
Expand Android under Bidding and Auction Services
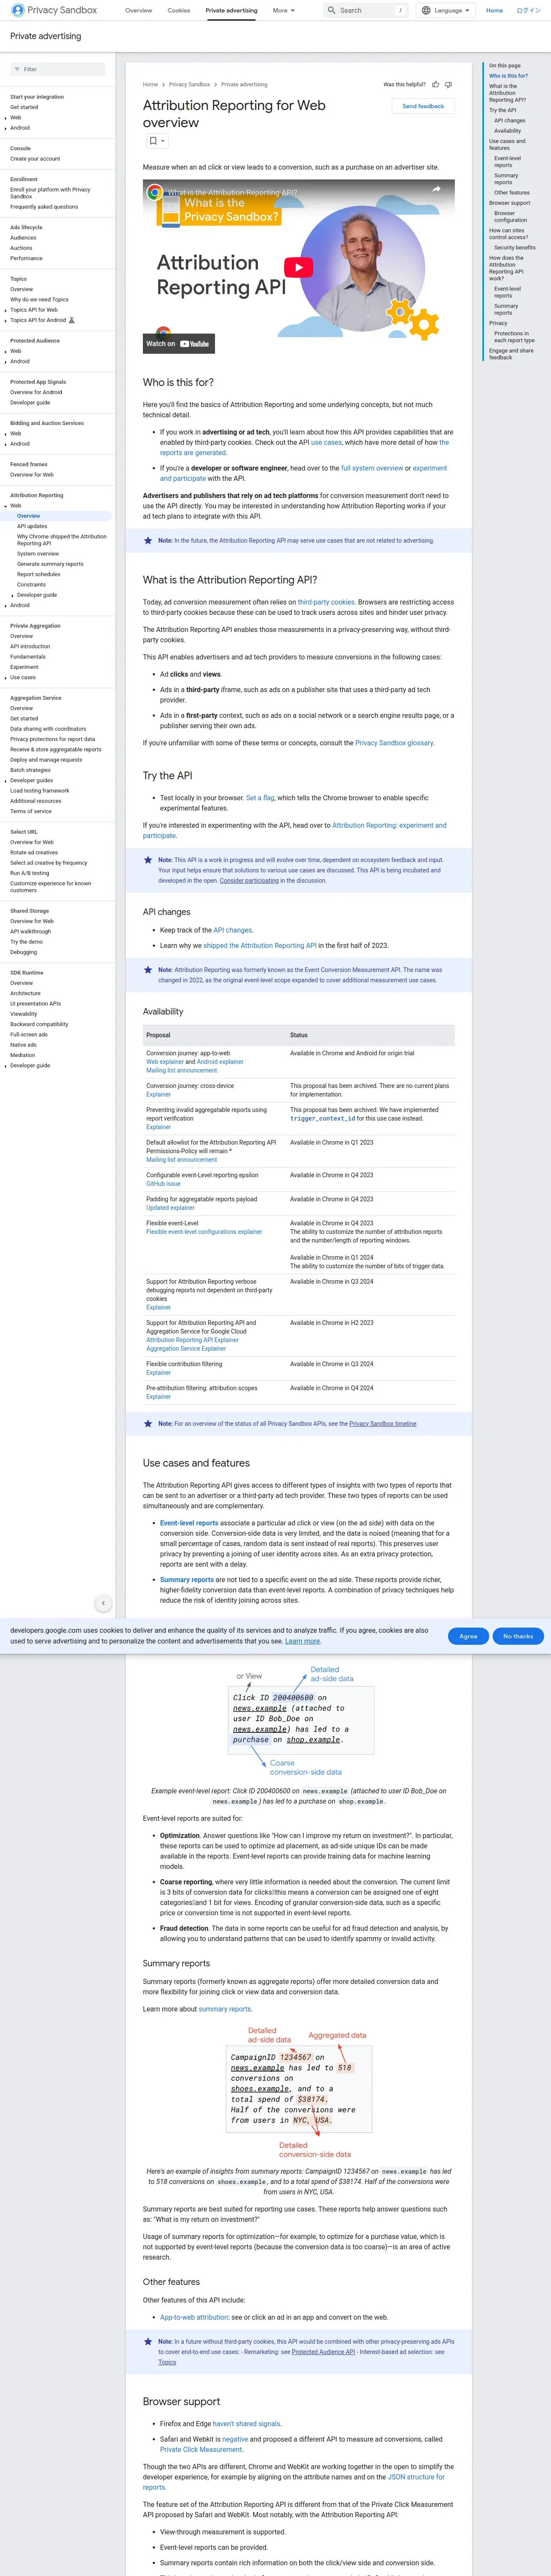pos(6,444)
